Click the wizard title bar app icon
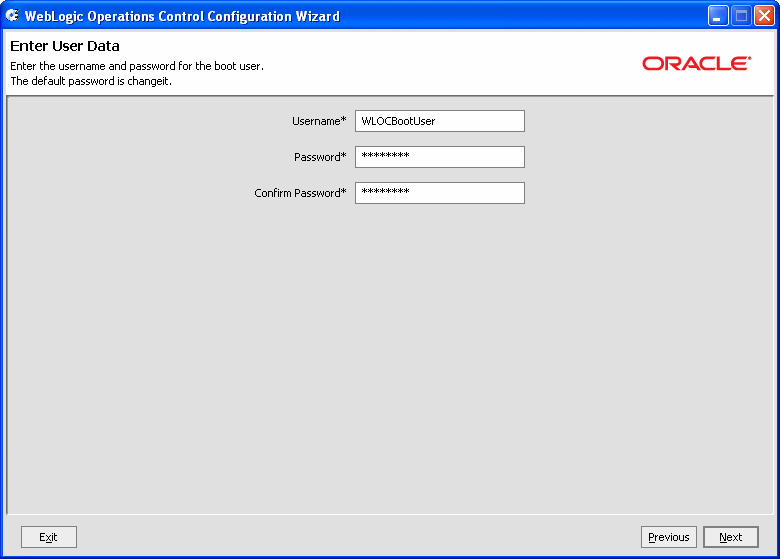Screen dimensions: 780x559 coord(12,15)
